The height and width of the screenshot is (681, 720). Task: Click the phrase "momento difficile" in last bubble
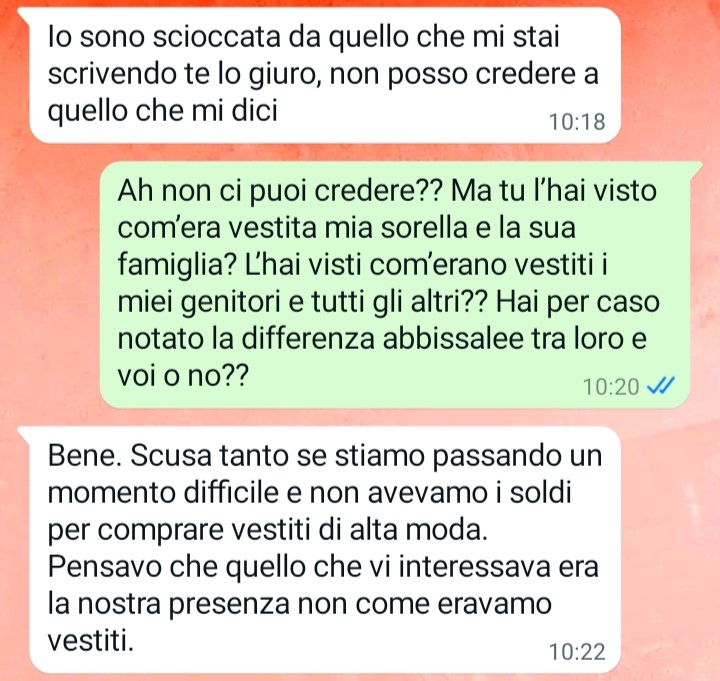point(163,493)
